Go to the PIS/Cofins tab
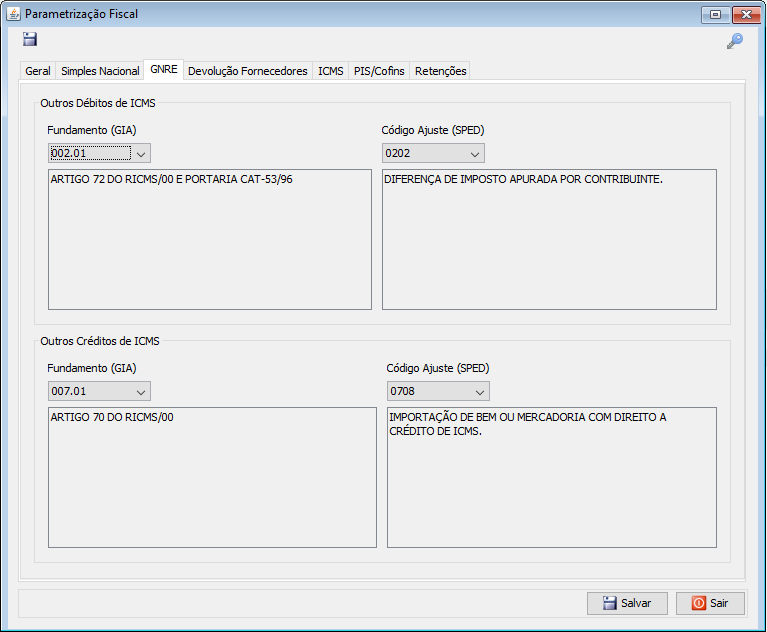Image resolution: width=767 pixels, height=632 pixels. click(379, 71)
